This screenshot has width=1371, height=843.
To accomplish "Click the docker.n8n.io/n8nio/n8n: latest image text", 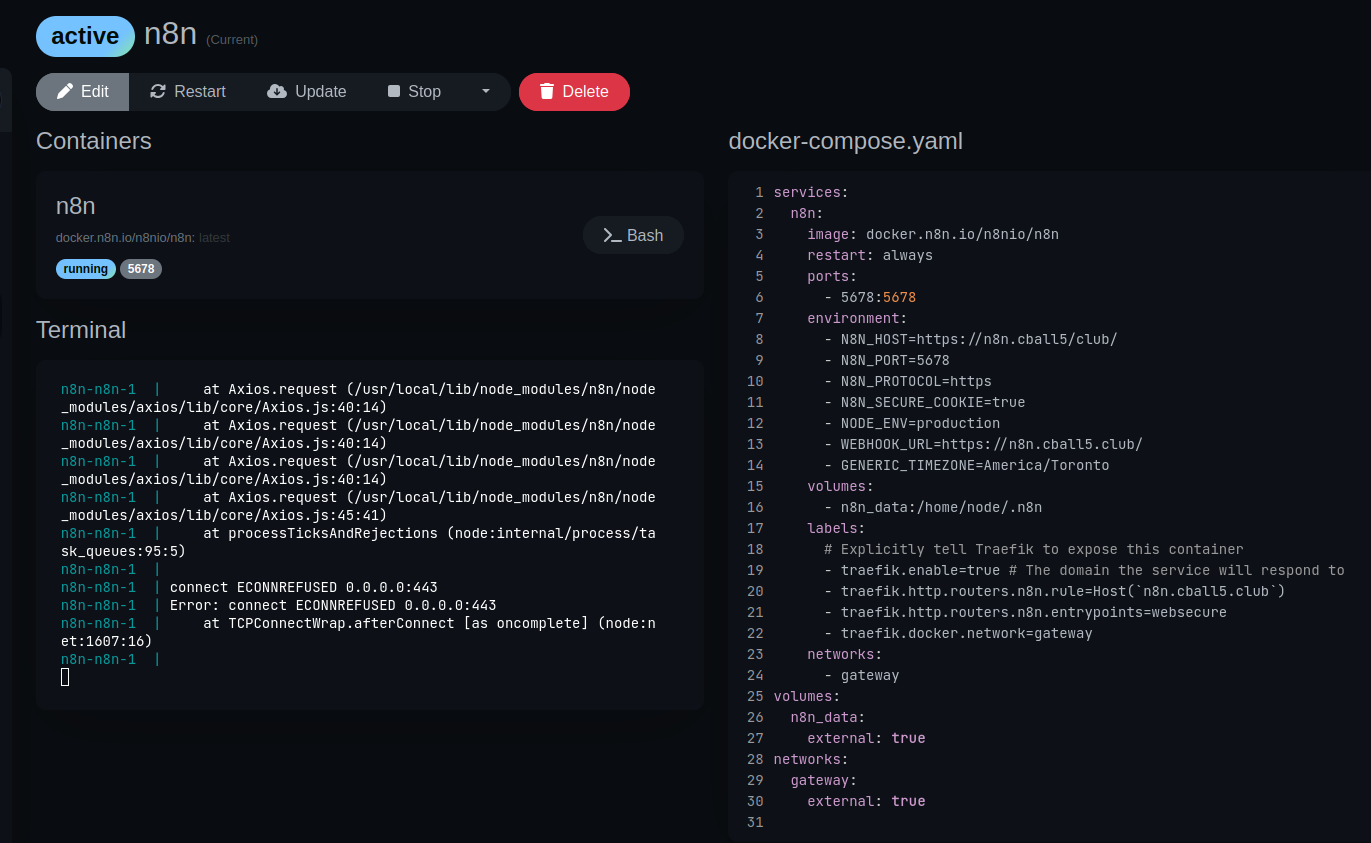I will click(x=143, y=238).
